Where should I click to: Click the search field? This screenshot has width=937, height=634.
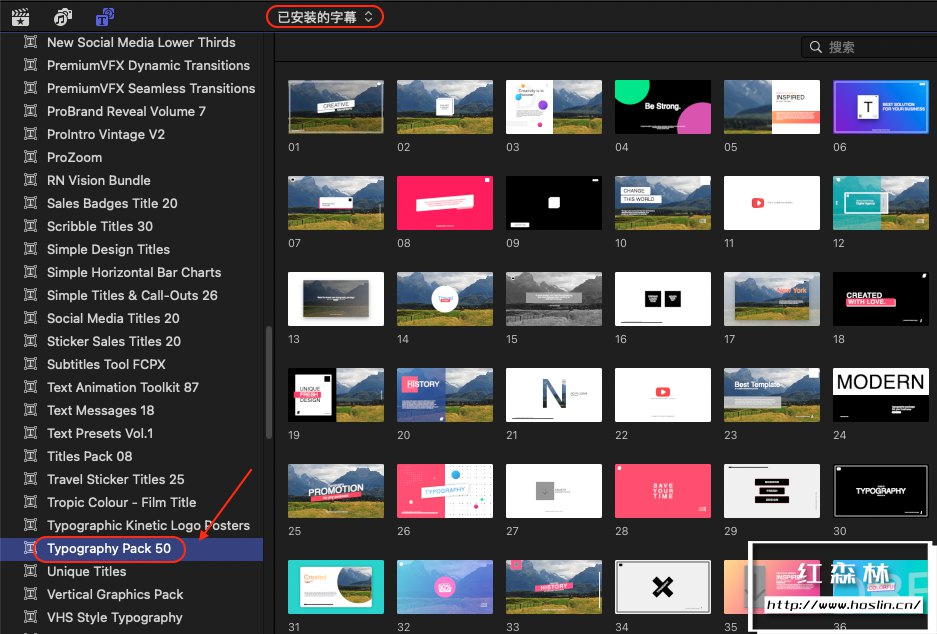869,47
